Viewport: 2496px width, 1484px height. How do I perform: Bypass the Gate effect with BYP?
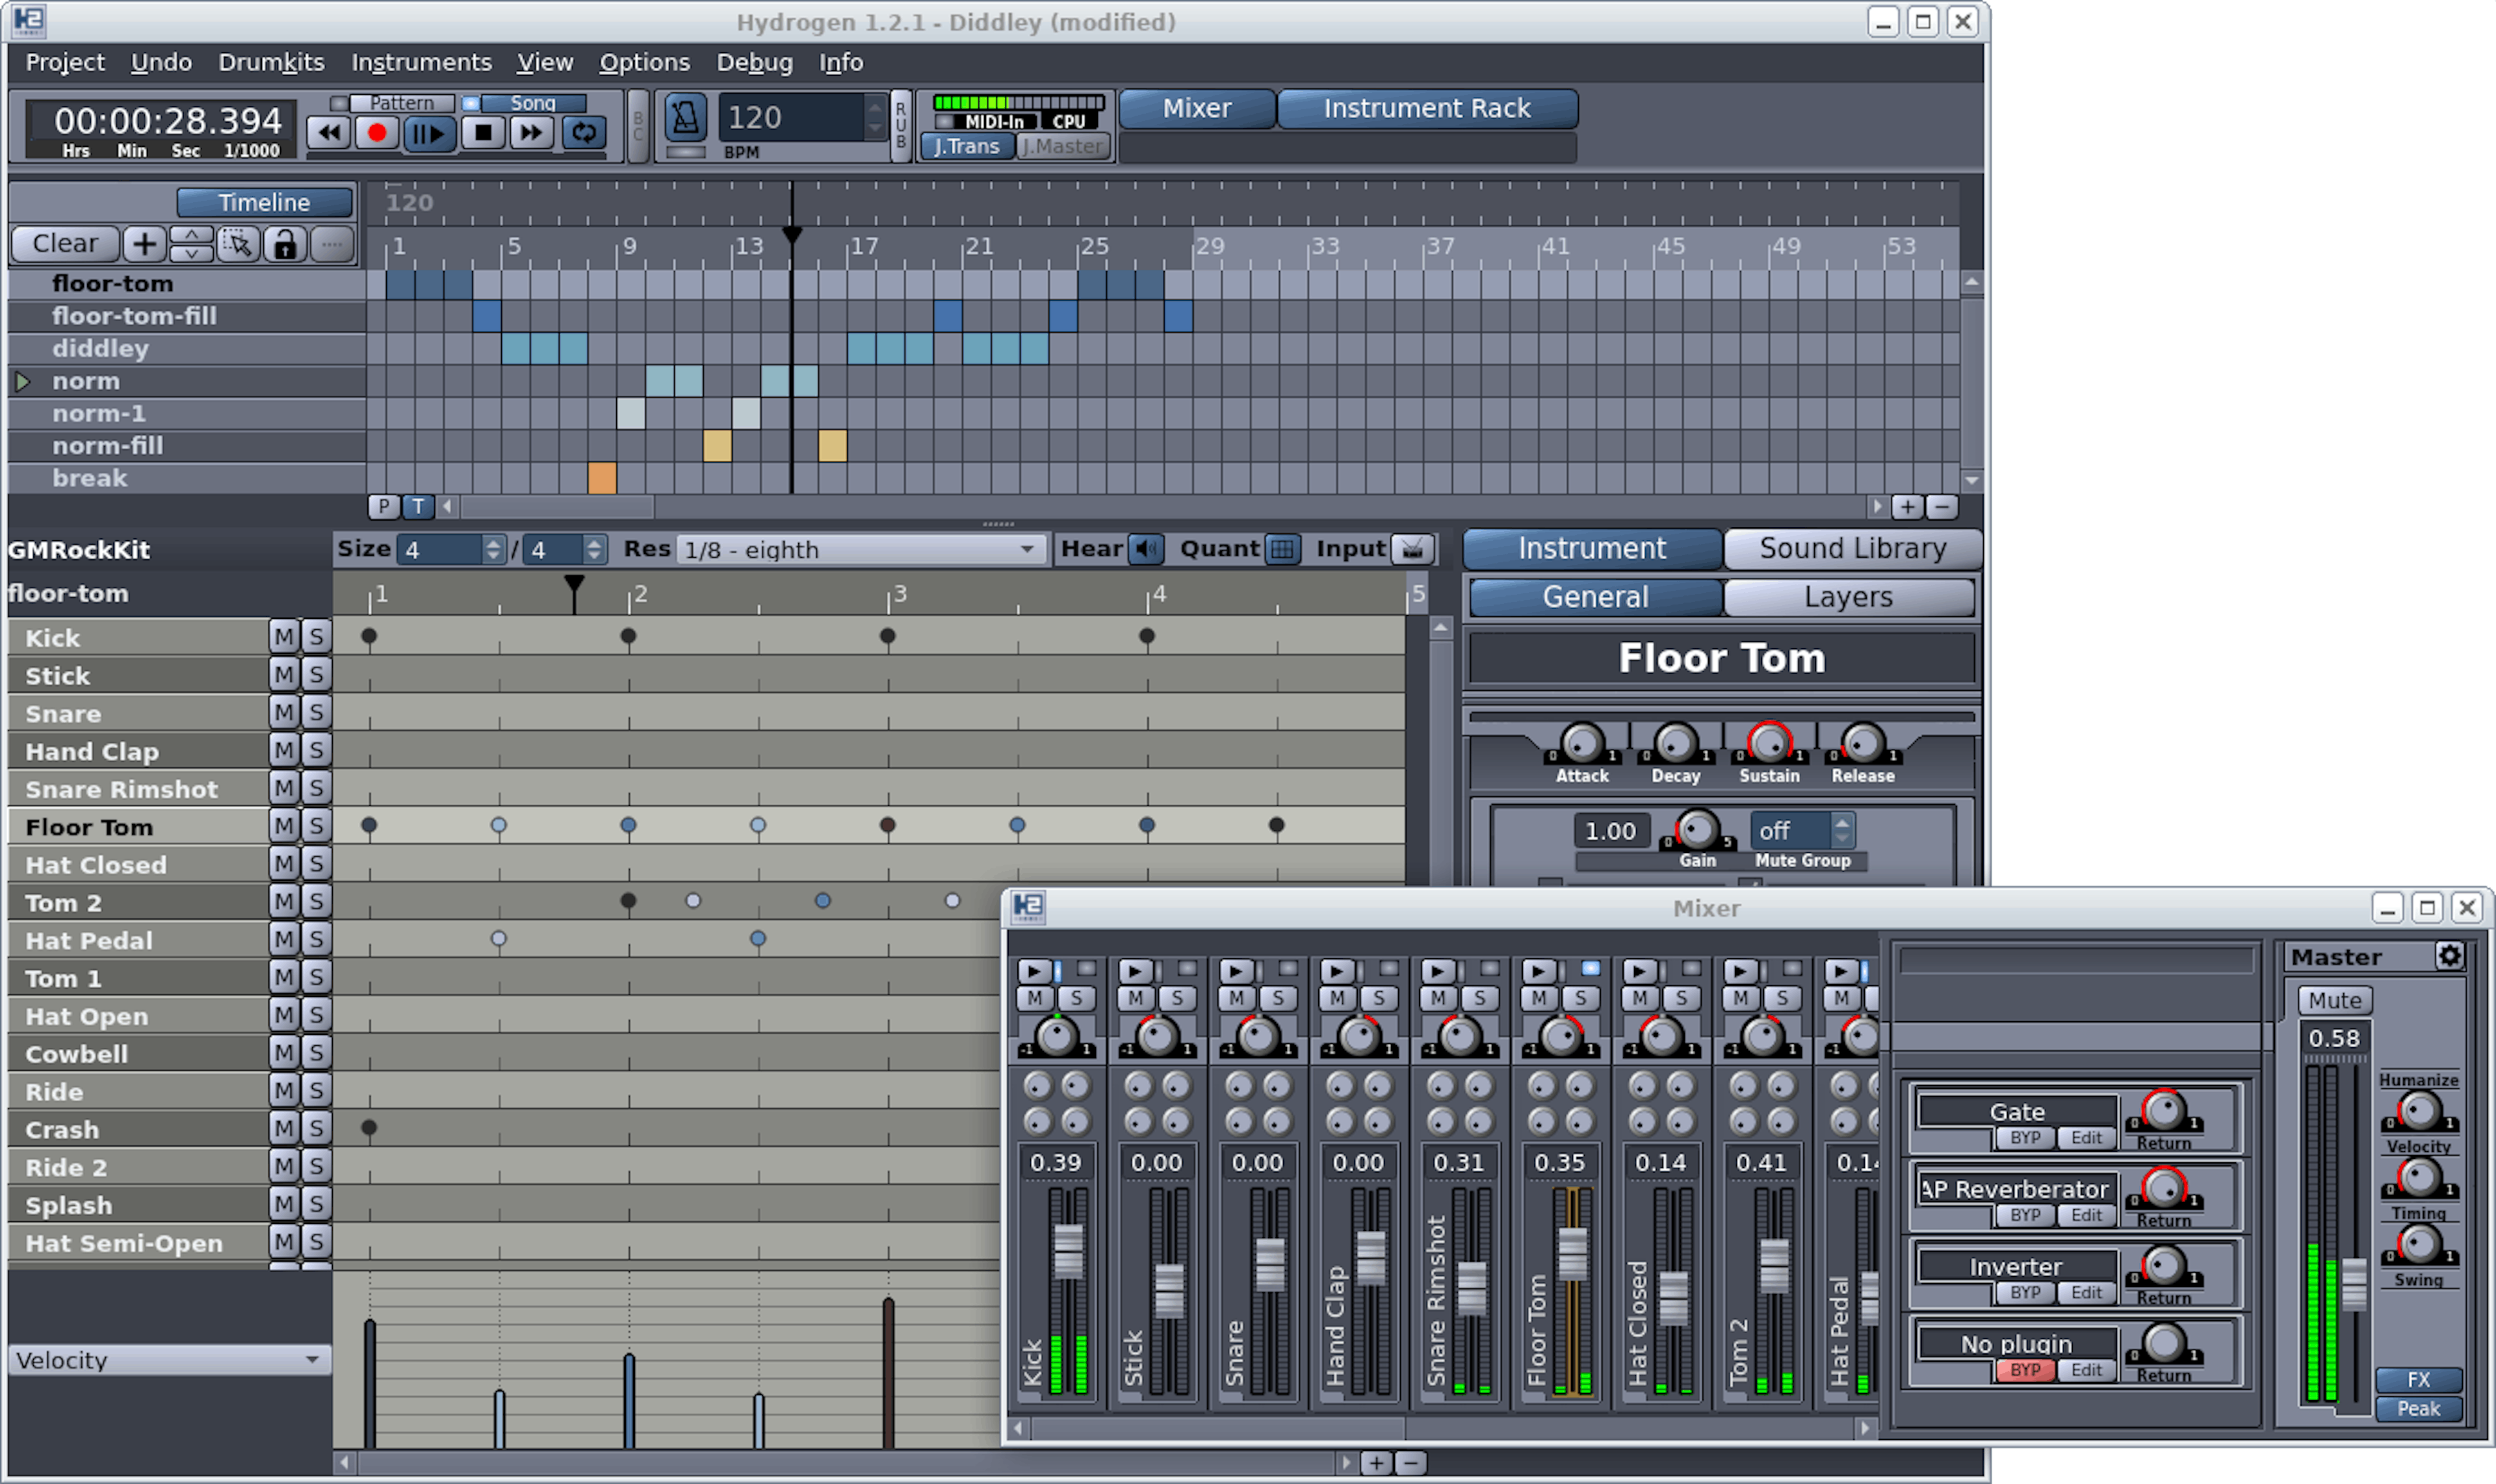2024,1138
